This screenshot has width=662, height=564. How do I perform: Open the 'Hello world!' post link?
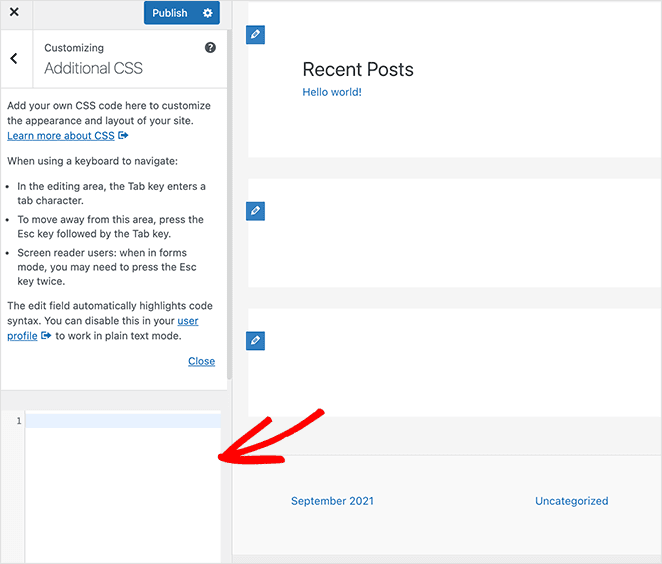(332, 92)
